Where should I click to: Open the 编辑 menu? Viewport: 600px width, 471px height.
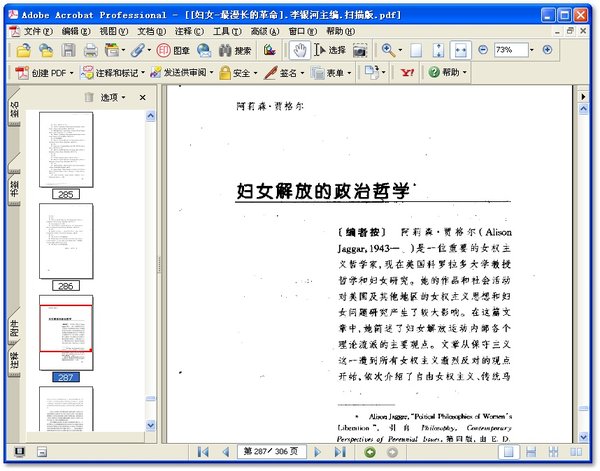(x=76, y=31)
